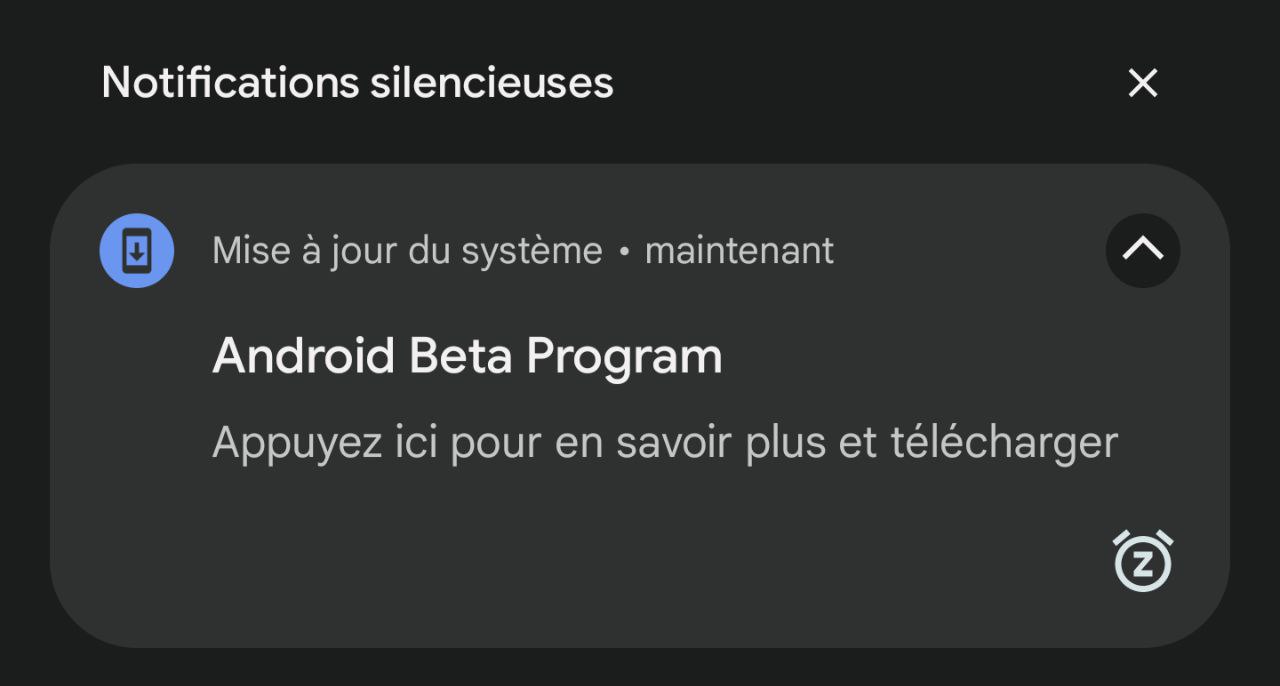Click the "maintenant" timestamp
This screenshot has width=1280, height=686.
point(739,251)
